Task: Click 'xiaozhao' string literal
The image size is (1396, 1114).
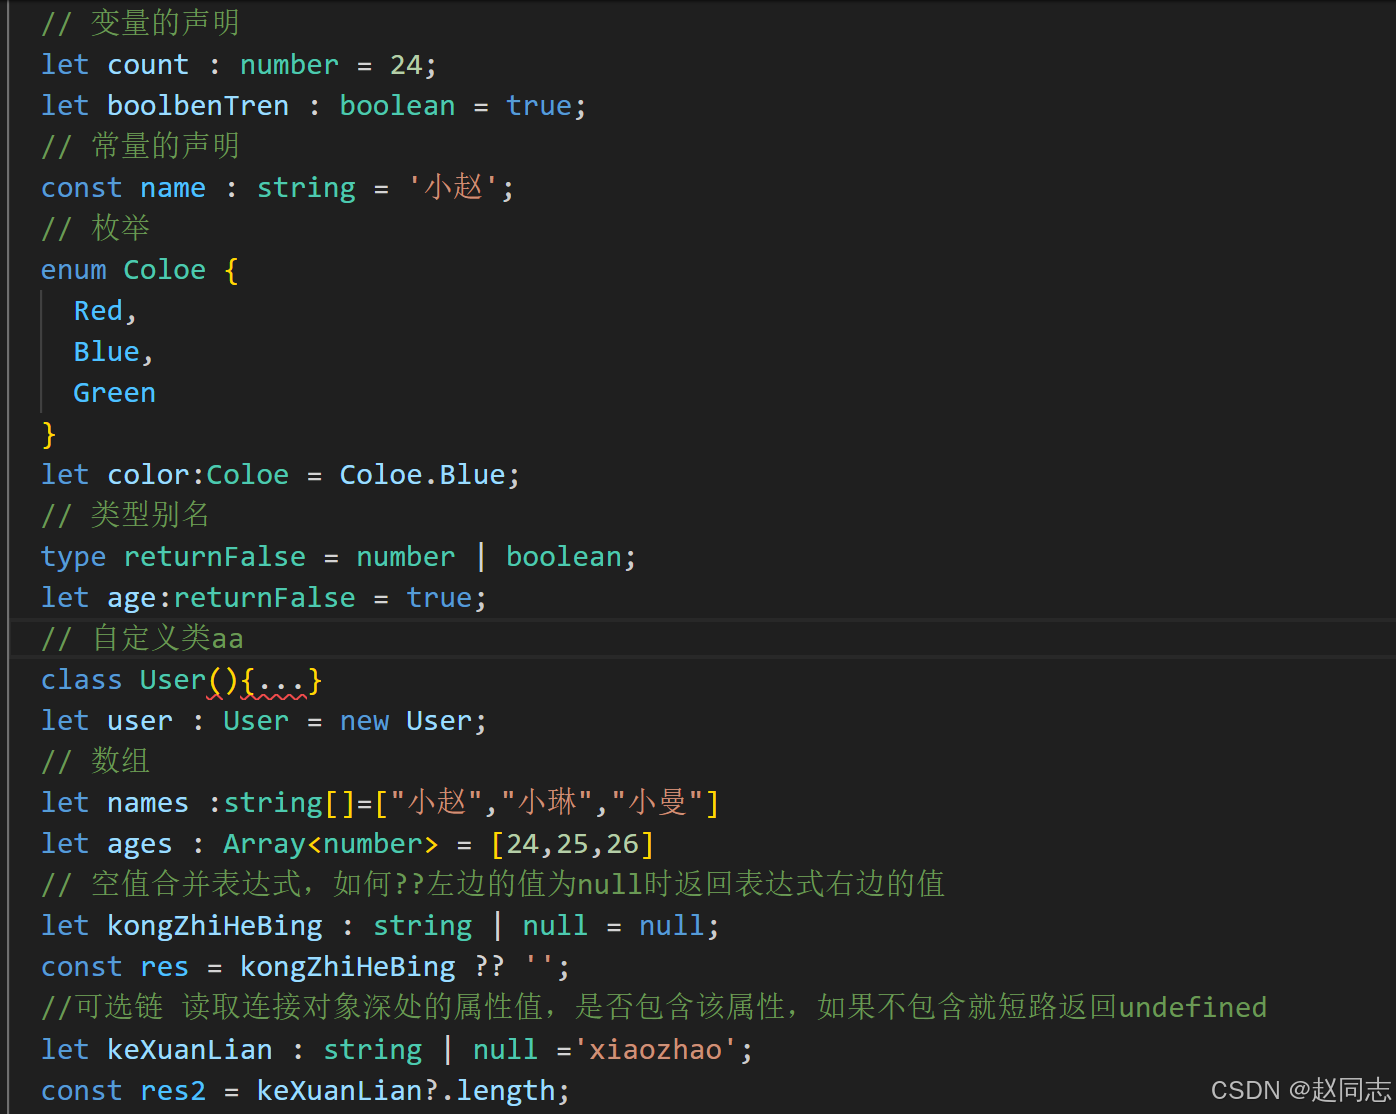Action: (x=655, y=1050)
